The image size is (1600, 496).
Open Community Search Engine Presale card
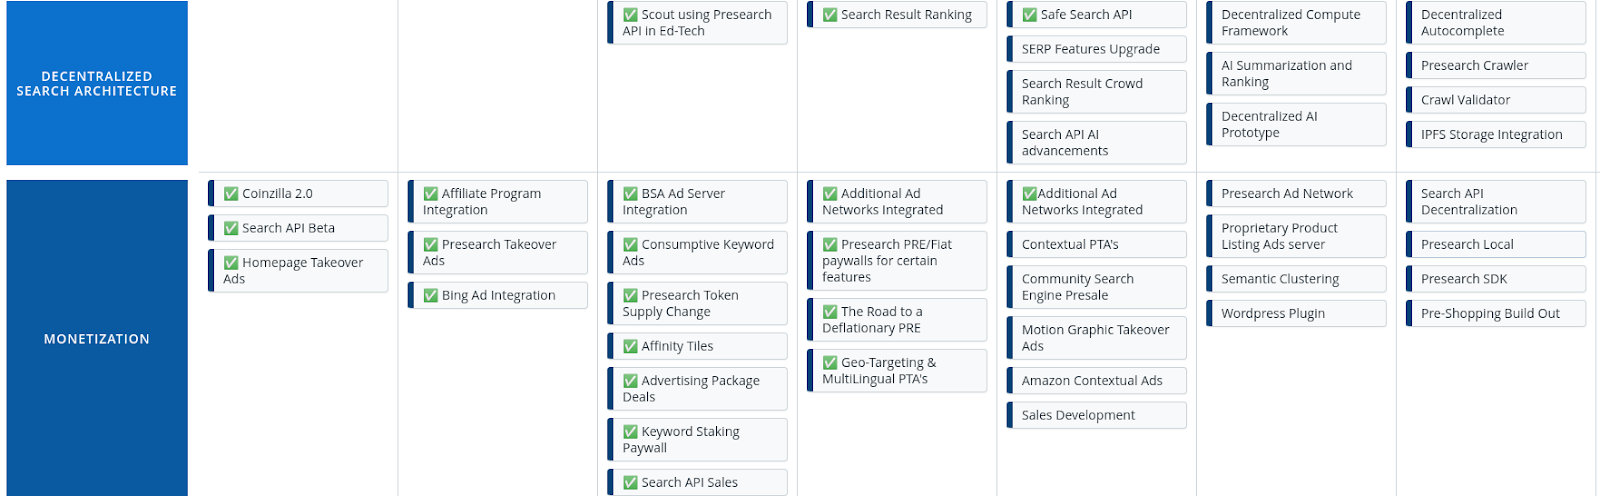pyautogui.click(x=1097, y=286)
